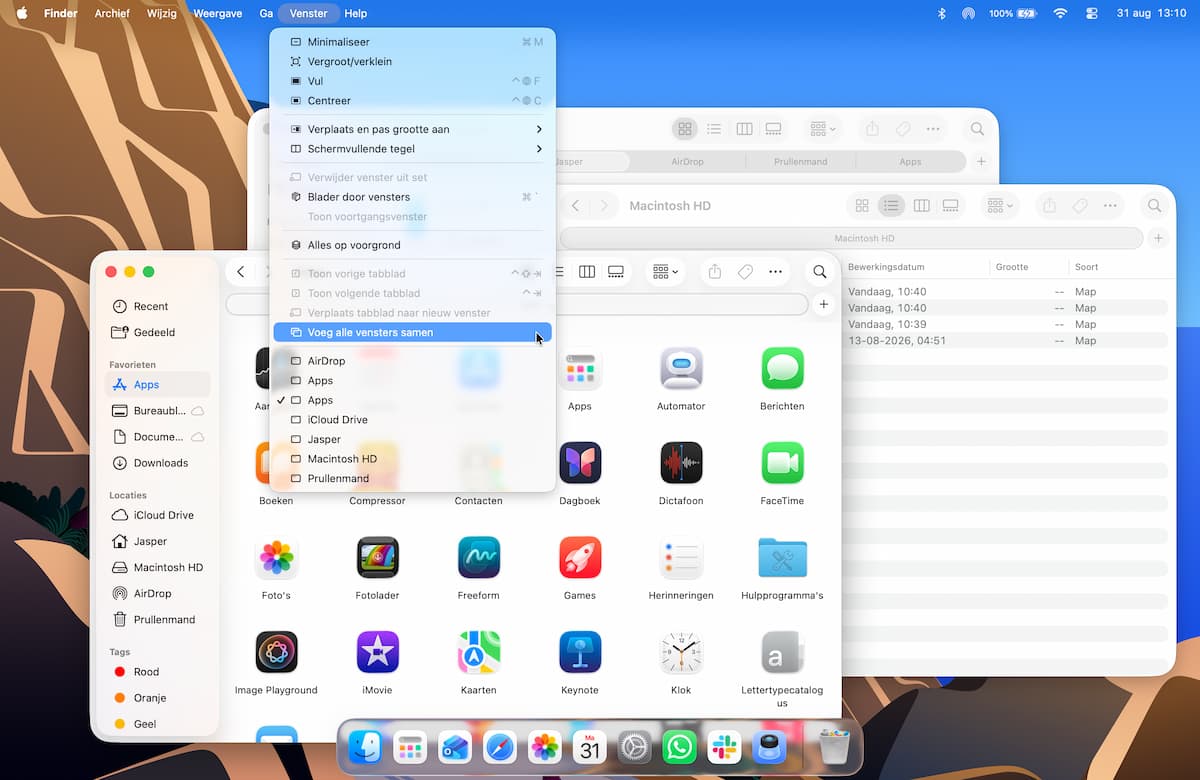Screen dimensions: 1200x780
Task: Switch to the AirDrop tab in rear window
Action: pyautogui.click(x=688, y=162)
